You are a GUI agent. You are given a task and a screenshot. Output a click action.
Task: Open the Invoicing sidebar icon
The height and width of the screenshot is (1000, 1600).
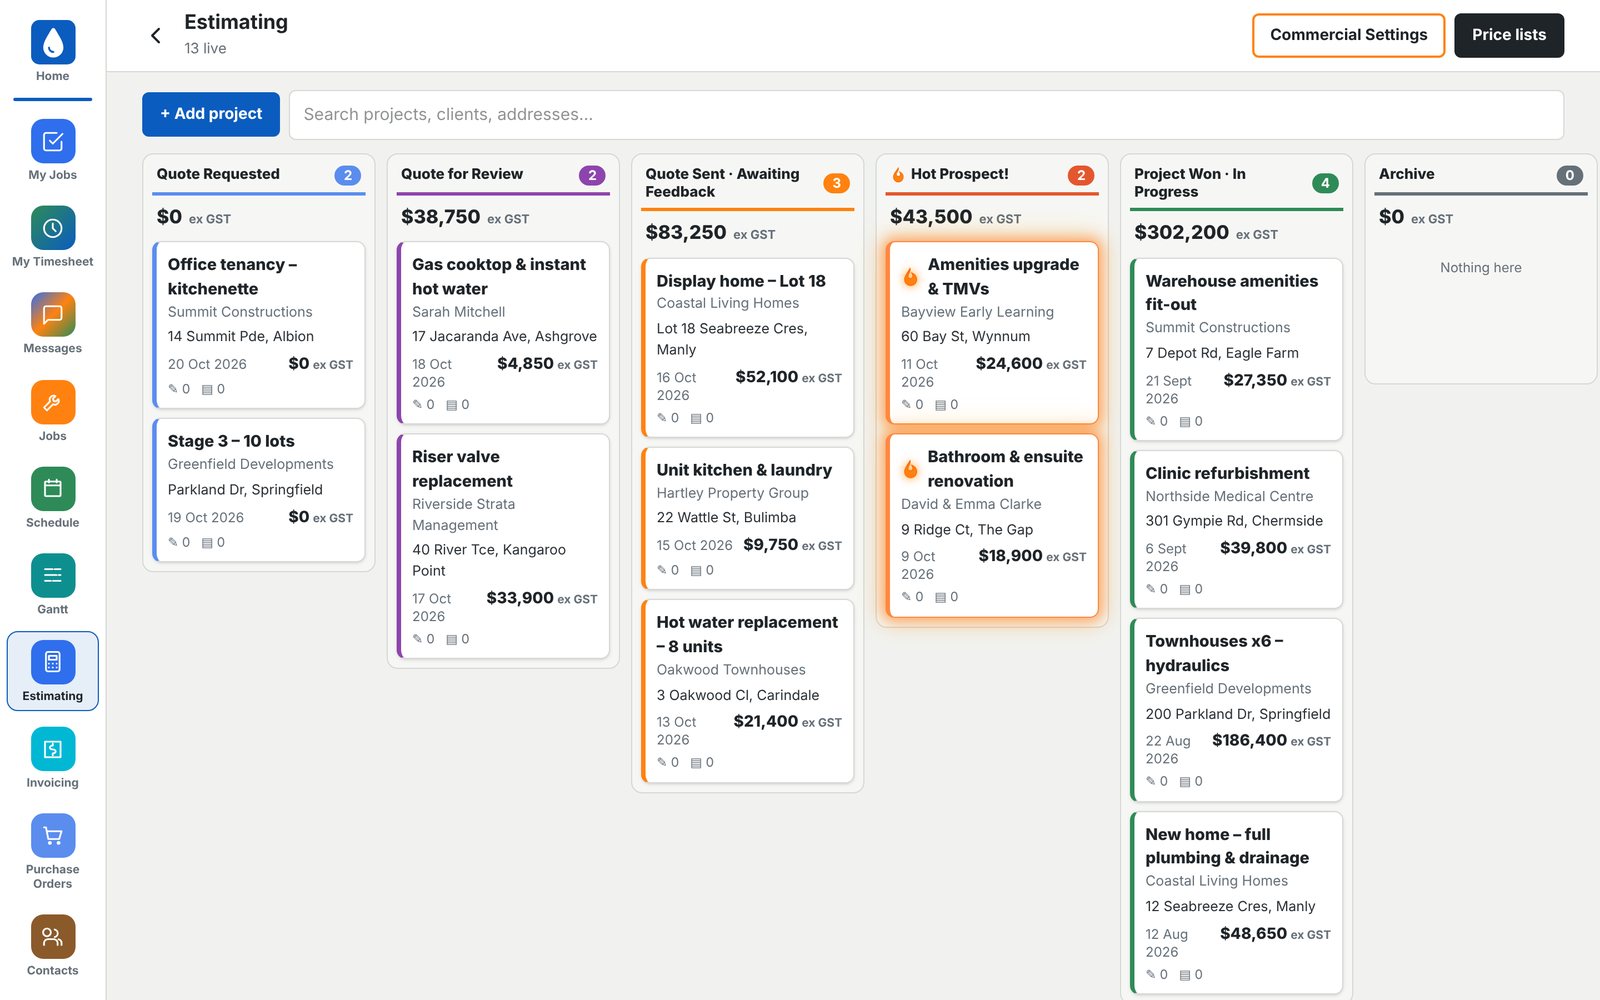point(53,749)
